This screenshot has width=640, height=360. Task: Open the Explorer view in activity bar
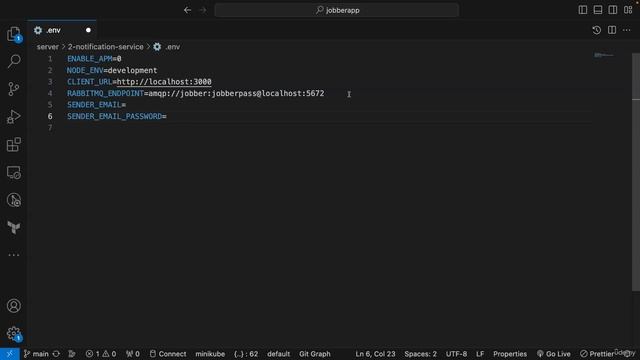pyautogui.click(x=13, y=34)
